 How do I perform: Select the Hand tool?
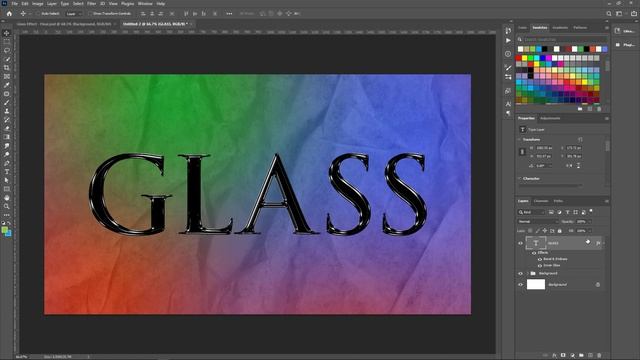[x=7, y=198]
